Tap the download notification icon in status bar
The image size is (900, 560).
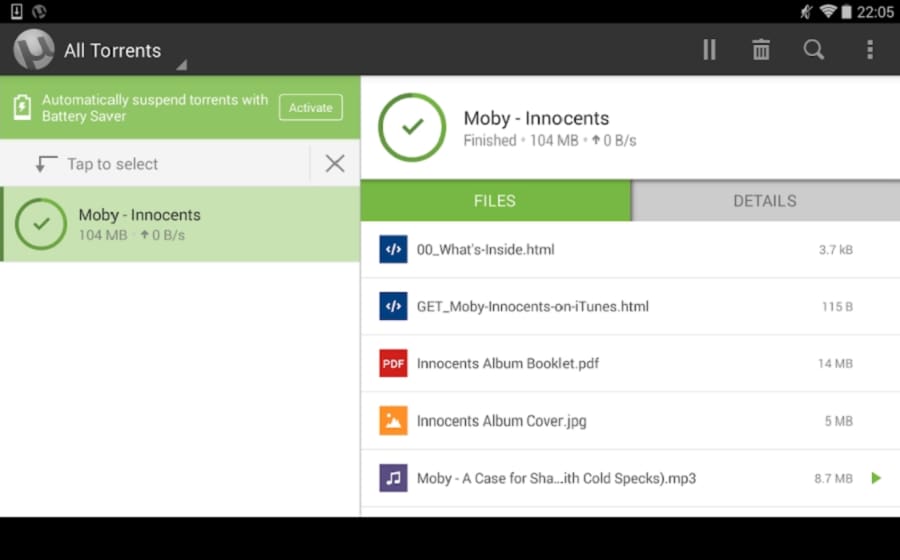coord(17,11)
